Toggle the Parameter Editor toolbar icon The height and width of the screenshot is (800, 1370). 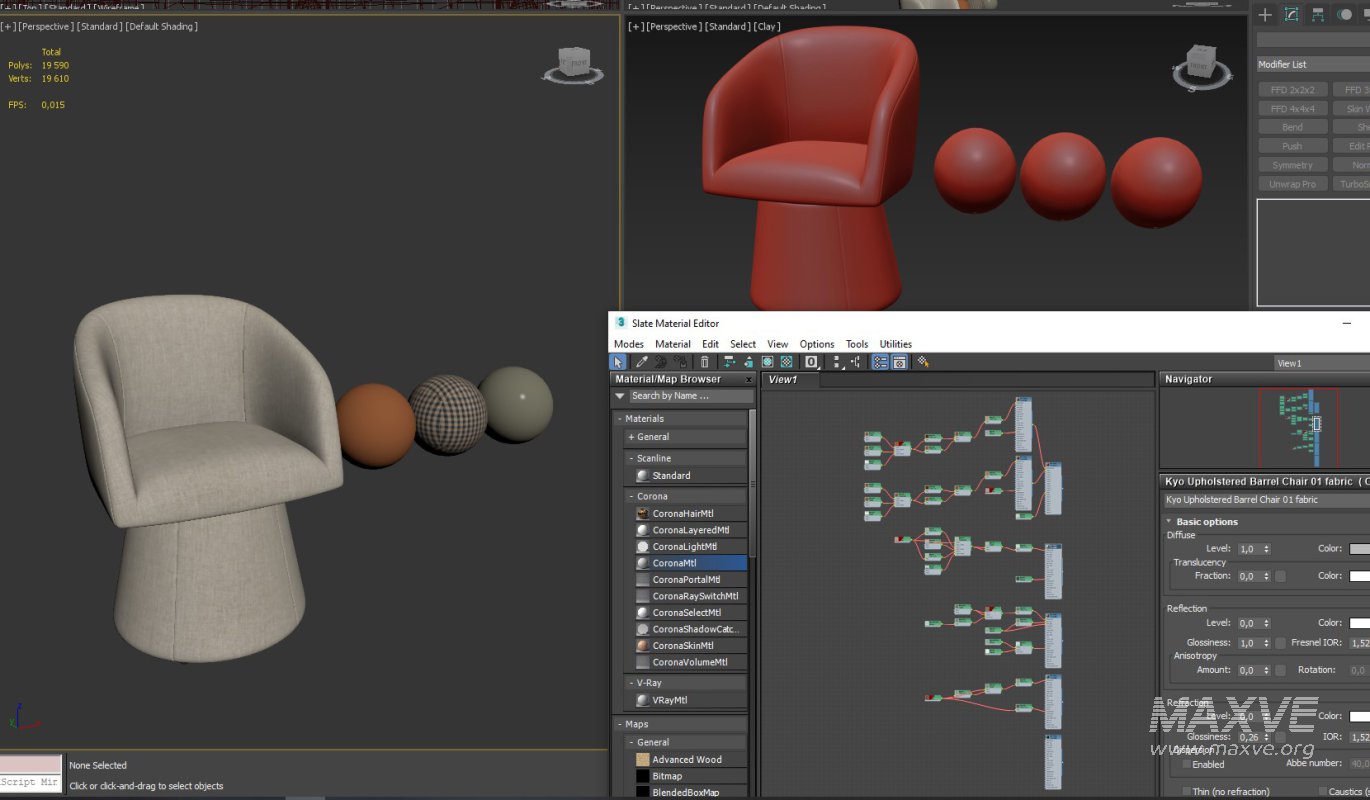pos(899,362)
